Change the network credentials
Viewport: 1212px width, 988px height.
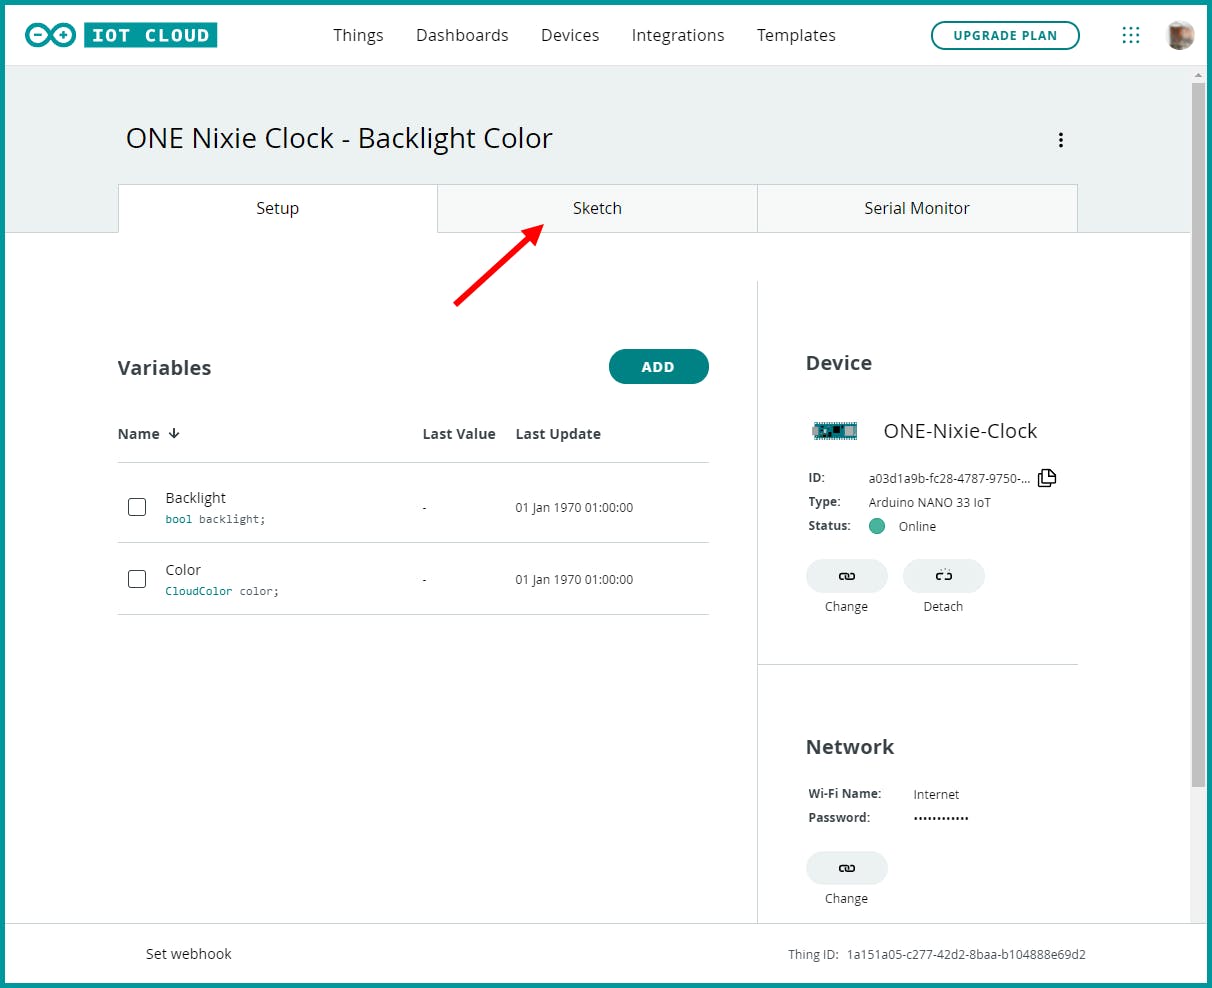(x=846, y=868)
